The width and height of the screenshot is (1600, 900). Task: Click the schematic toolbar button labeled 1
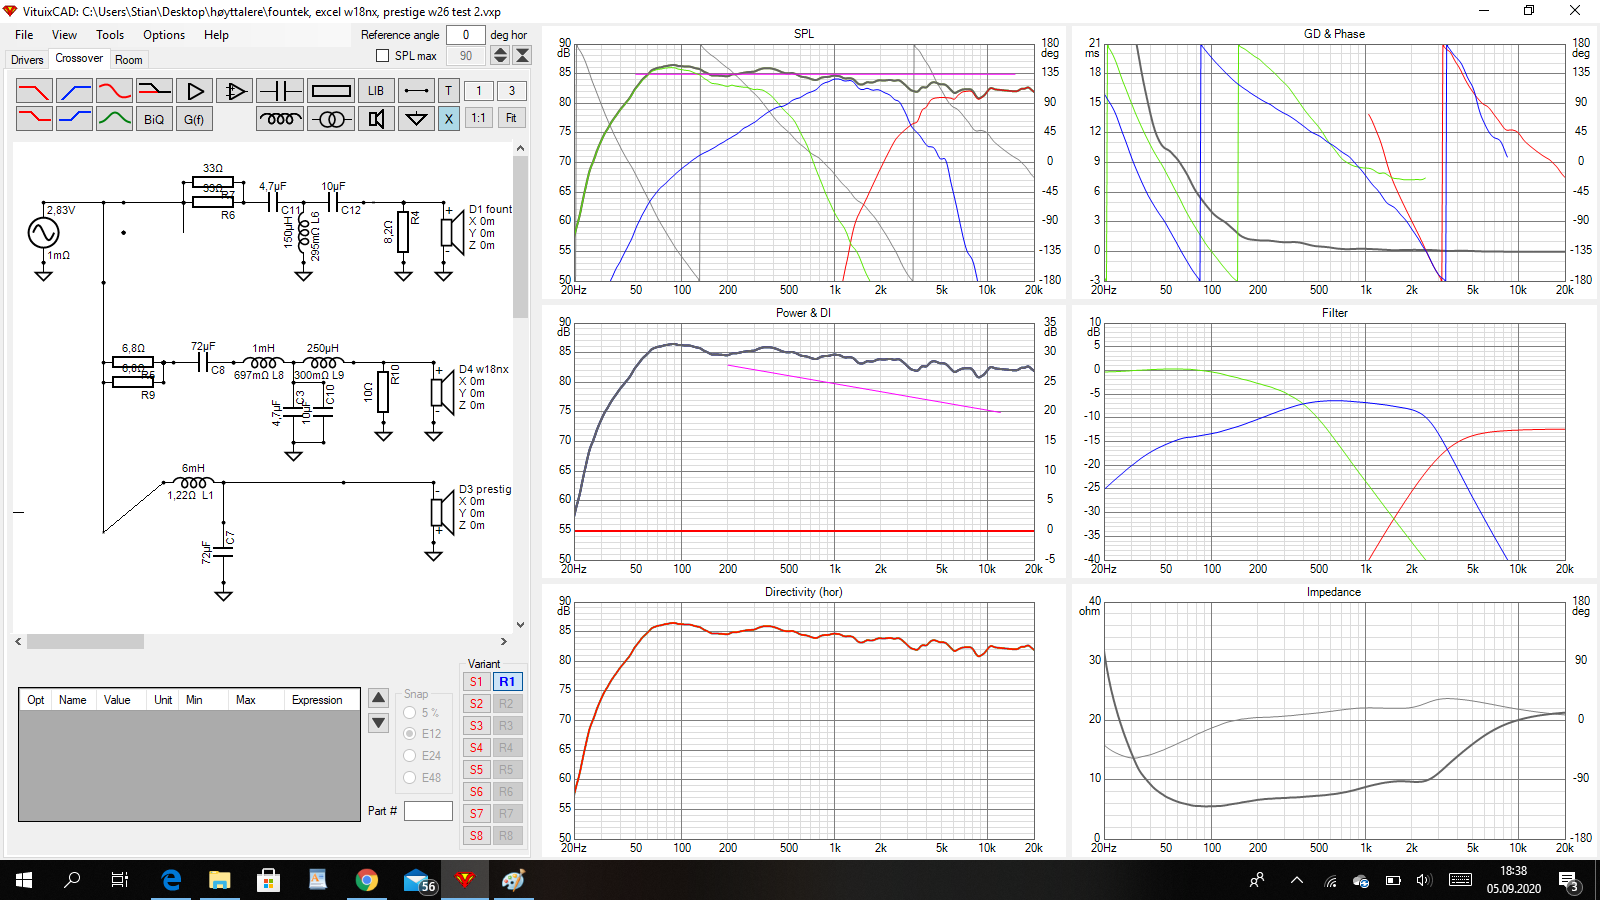478,91
